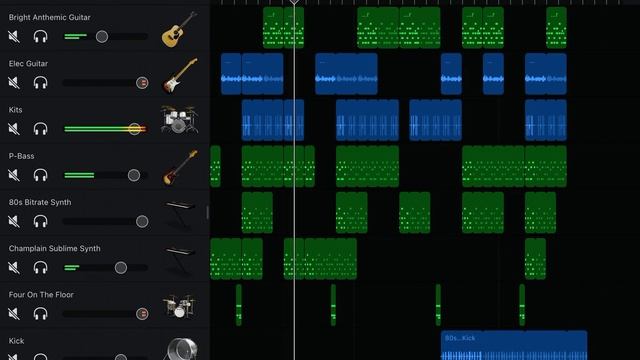Screen dimensions: 640x360
Task: Select first Four On The Floor region
Action: (x=239, y=305)
